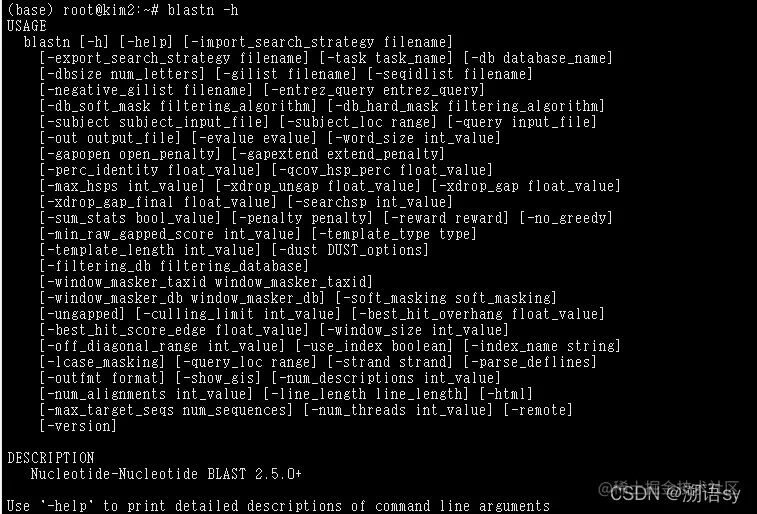This screenshot has width=757, height=514.
Task: Click the [-db database_name] option
Action: pyautogui.click(x=538, y=58)
